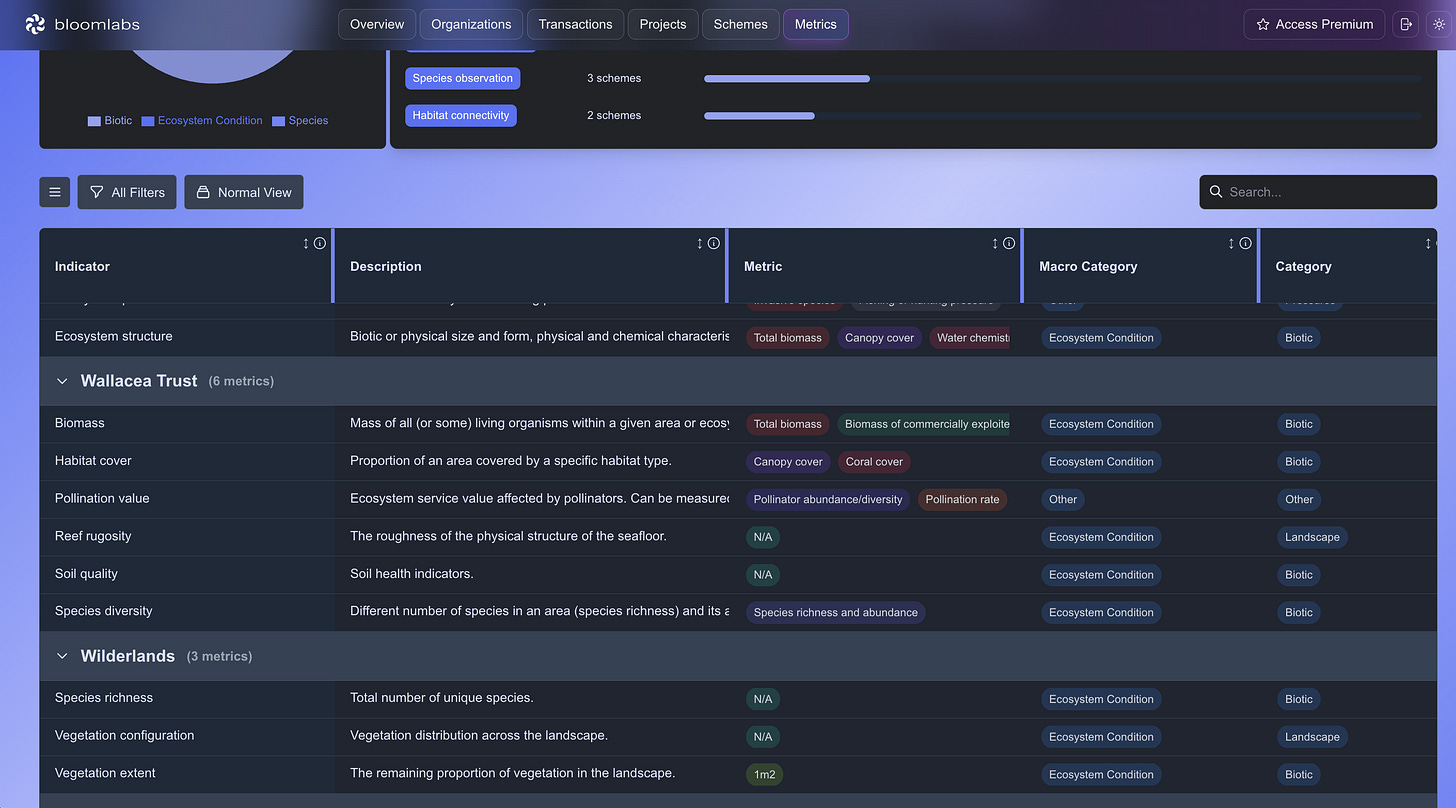Show info for the Indicator column
This screenshot has height=808, width=1456.
[x=320, y=243]
